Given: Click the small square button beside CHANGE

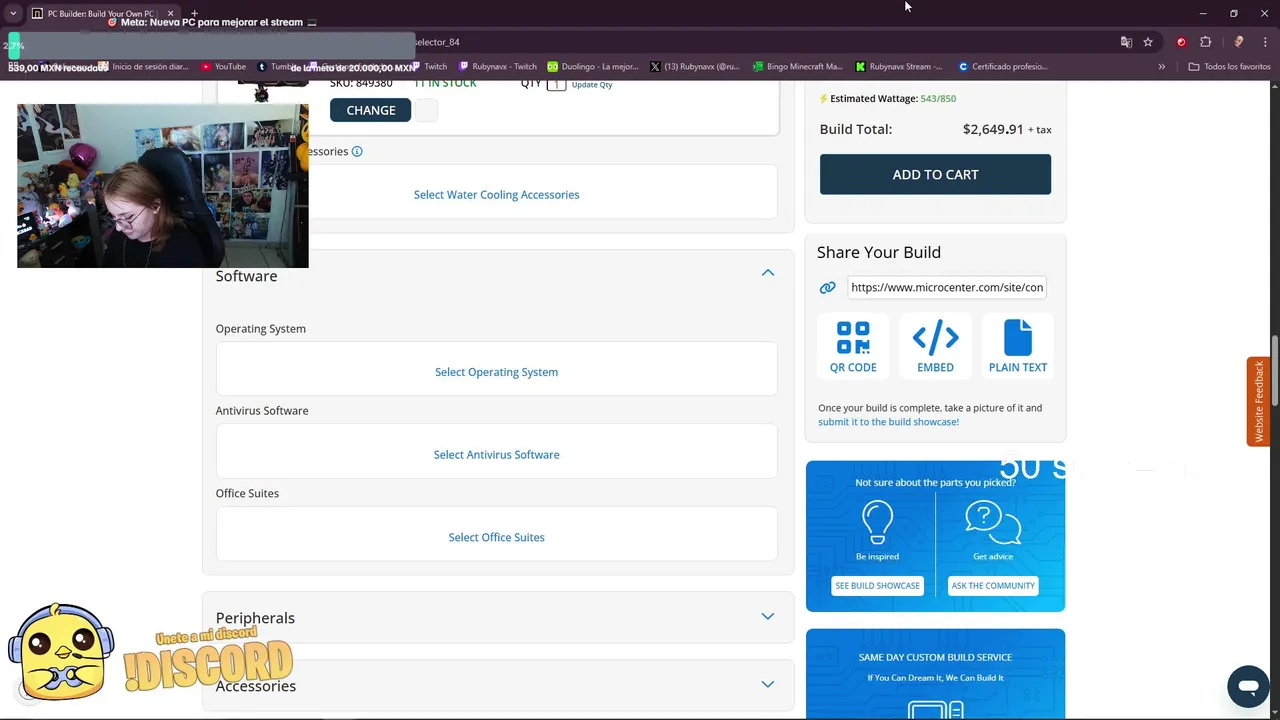Looking at the screenshot, I should pos(426,110).
